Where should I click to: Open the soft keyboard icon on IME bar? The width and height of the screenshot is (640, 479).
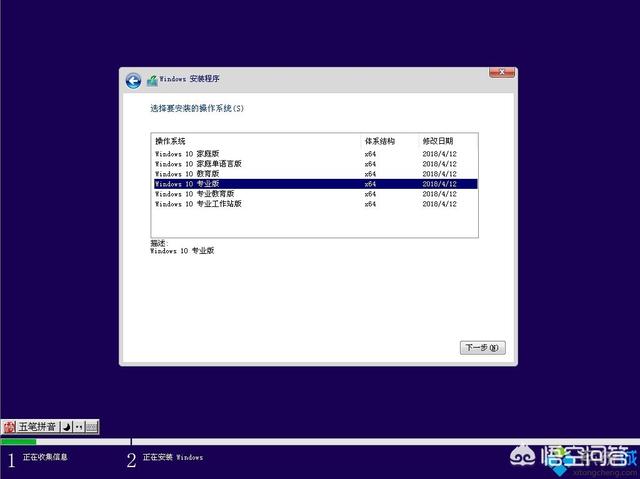coord(92,427)
